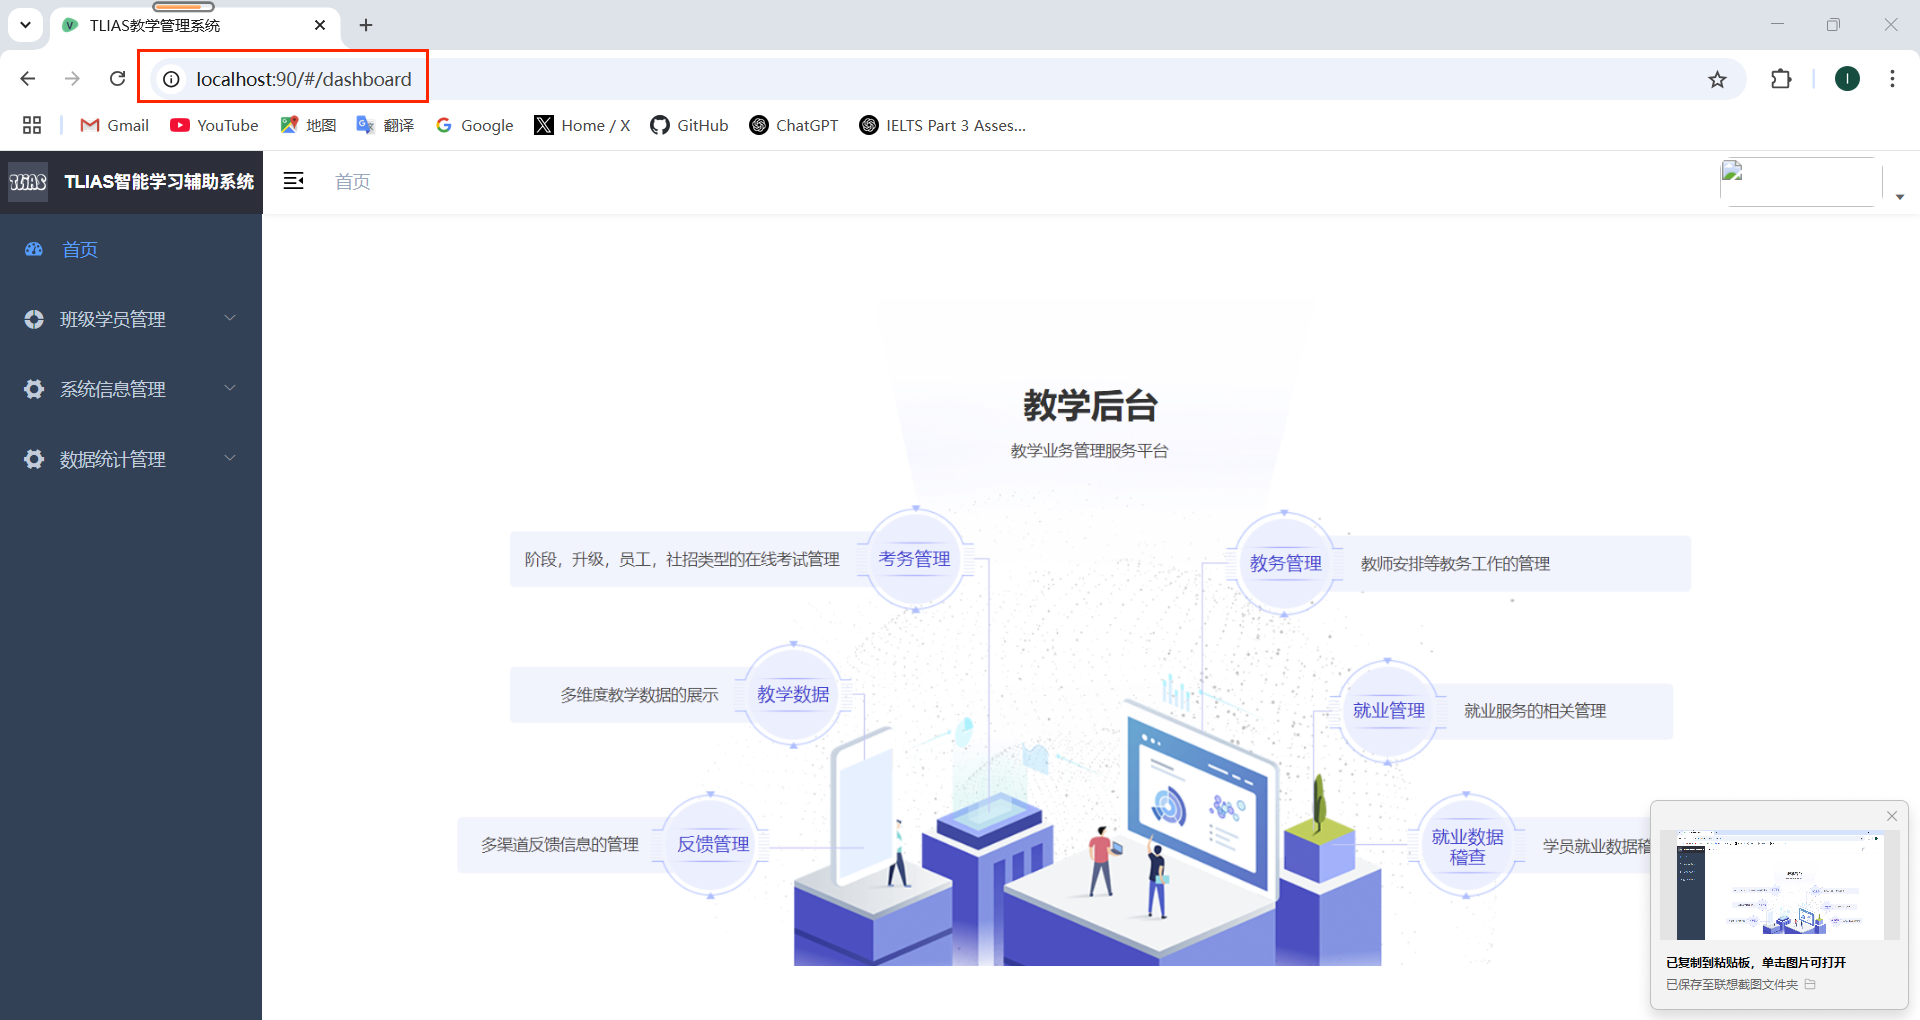Open the 地图 maps bookmark
Screen dimensions: 1920x1020
(308, 125)
